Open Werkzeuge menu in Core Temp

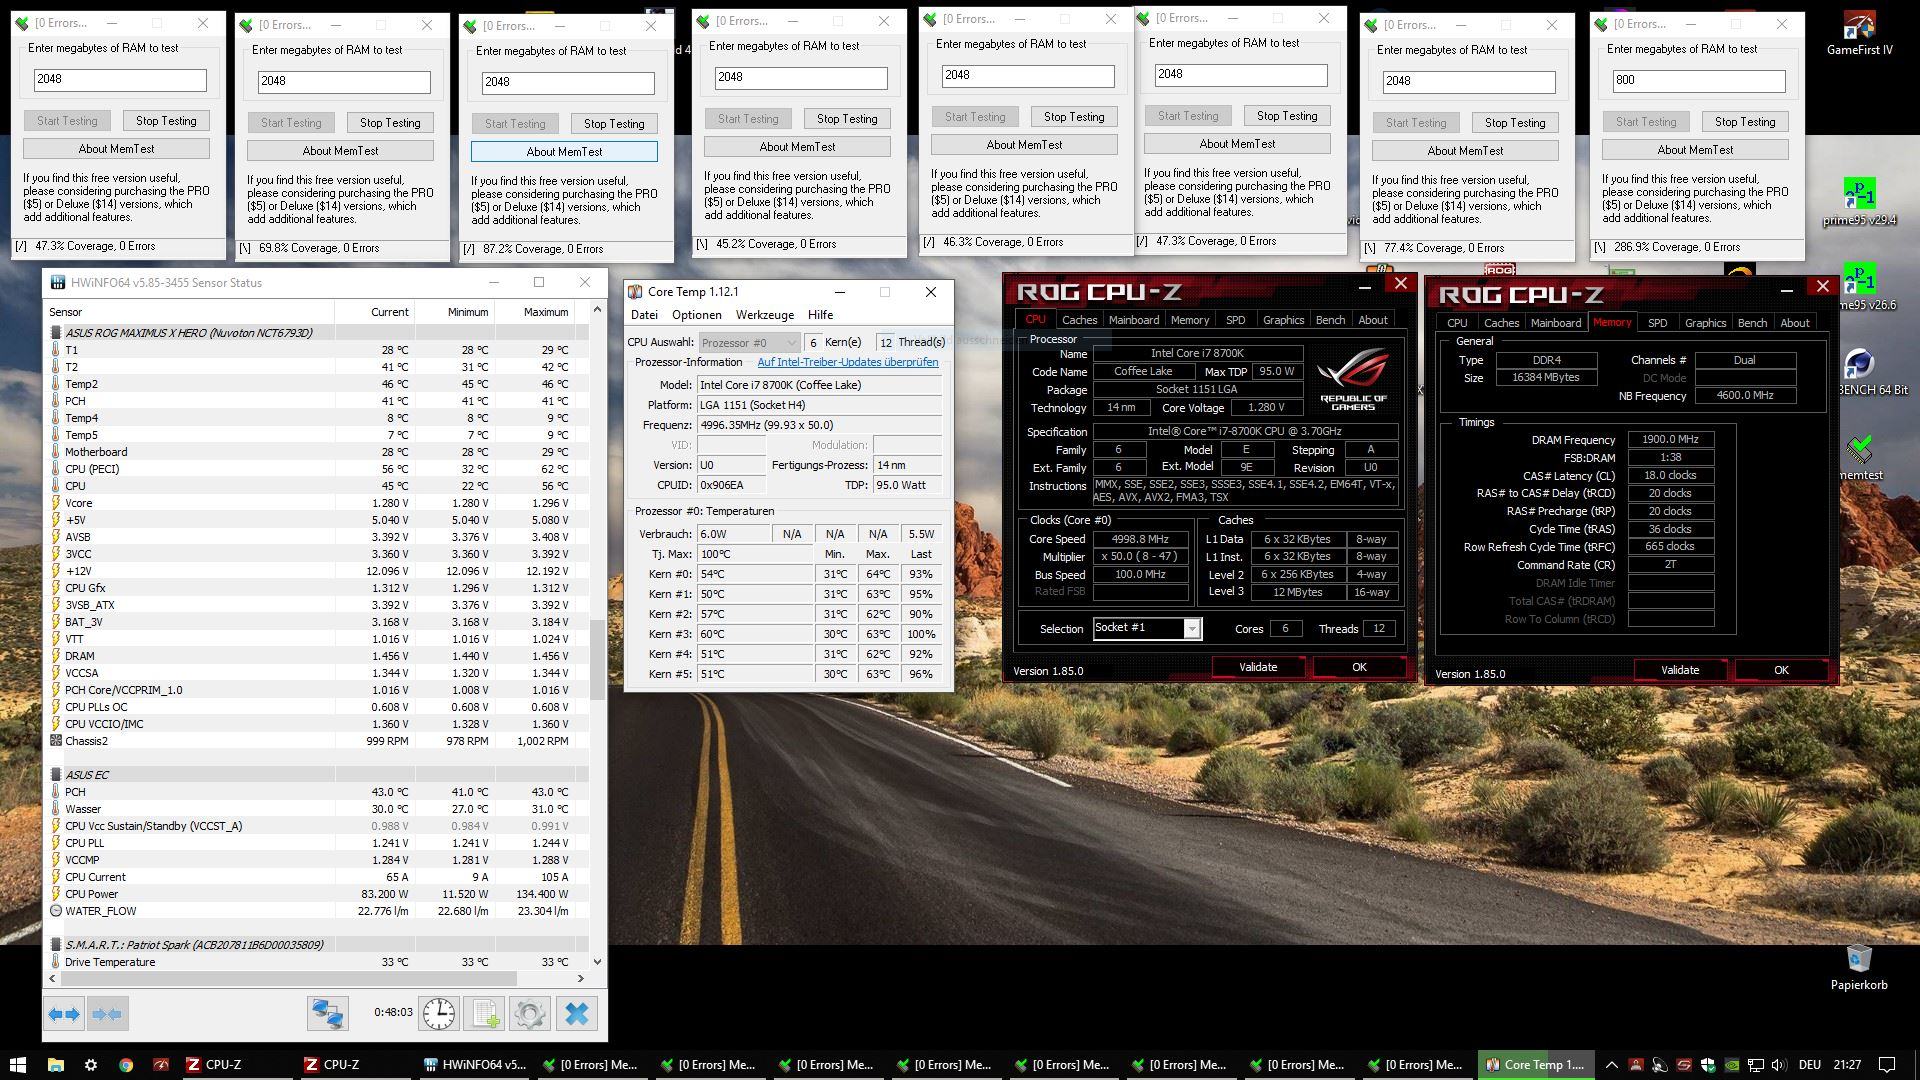(765, 315)
